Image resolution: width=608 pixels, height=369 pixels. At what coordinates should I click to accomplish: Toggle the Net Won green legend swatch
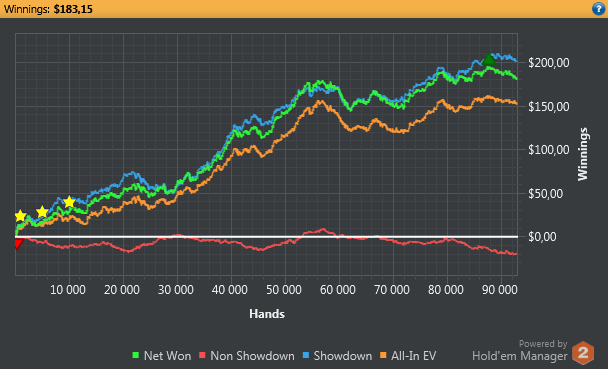[x=136, y=355]
